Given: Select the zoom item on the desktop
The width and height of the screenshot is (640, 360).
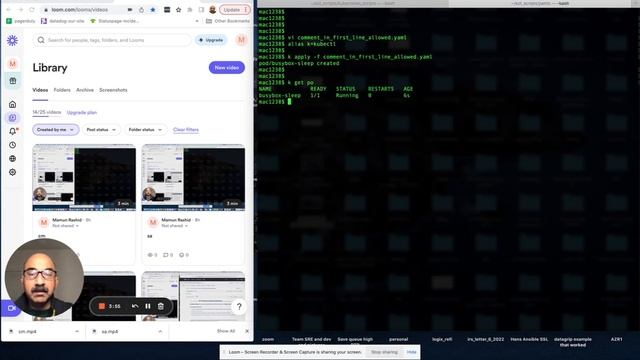Looking at the screenshot, I should [268, 339].
